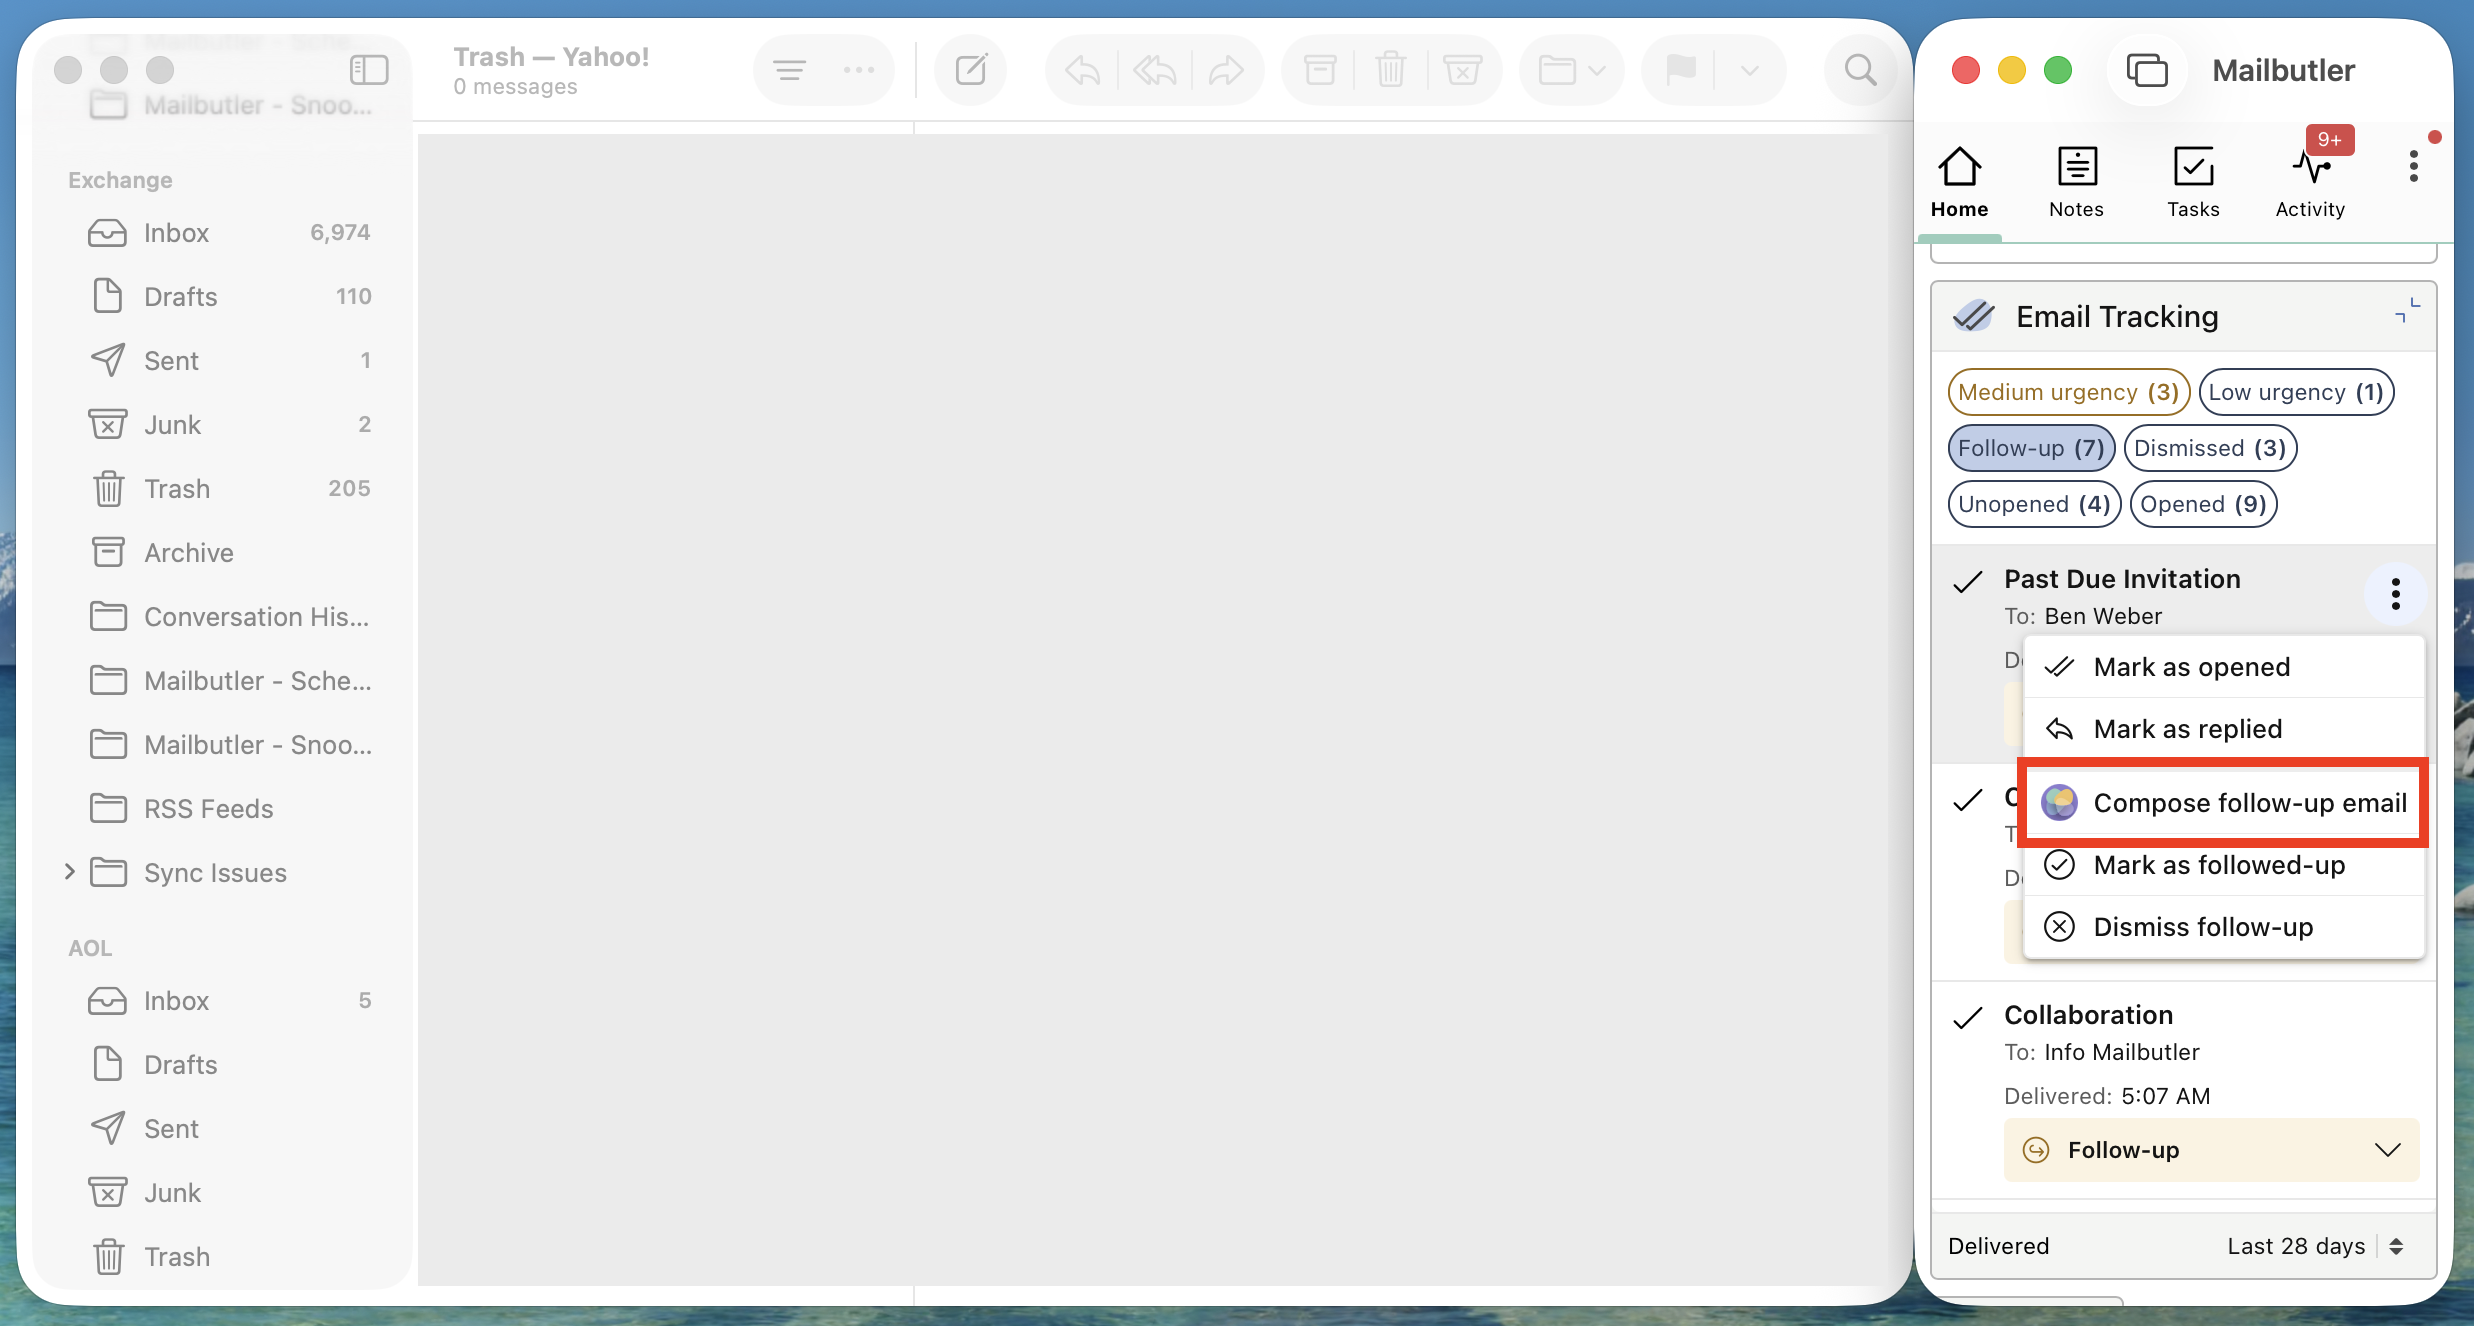Change the Last 28 days period selector

pos(2314,1246)
